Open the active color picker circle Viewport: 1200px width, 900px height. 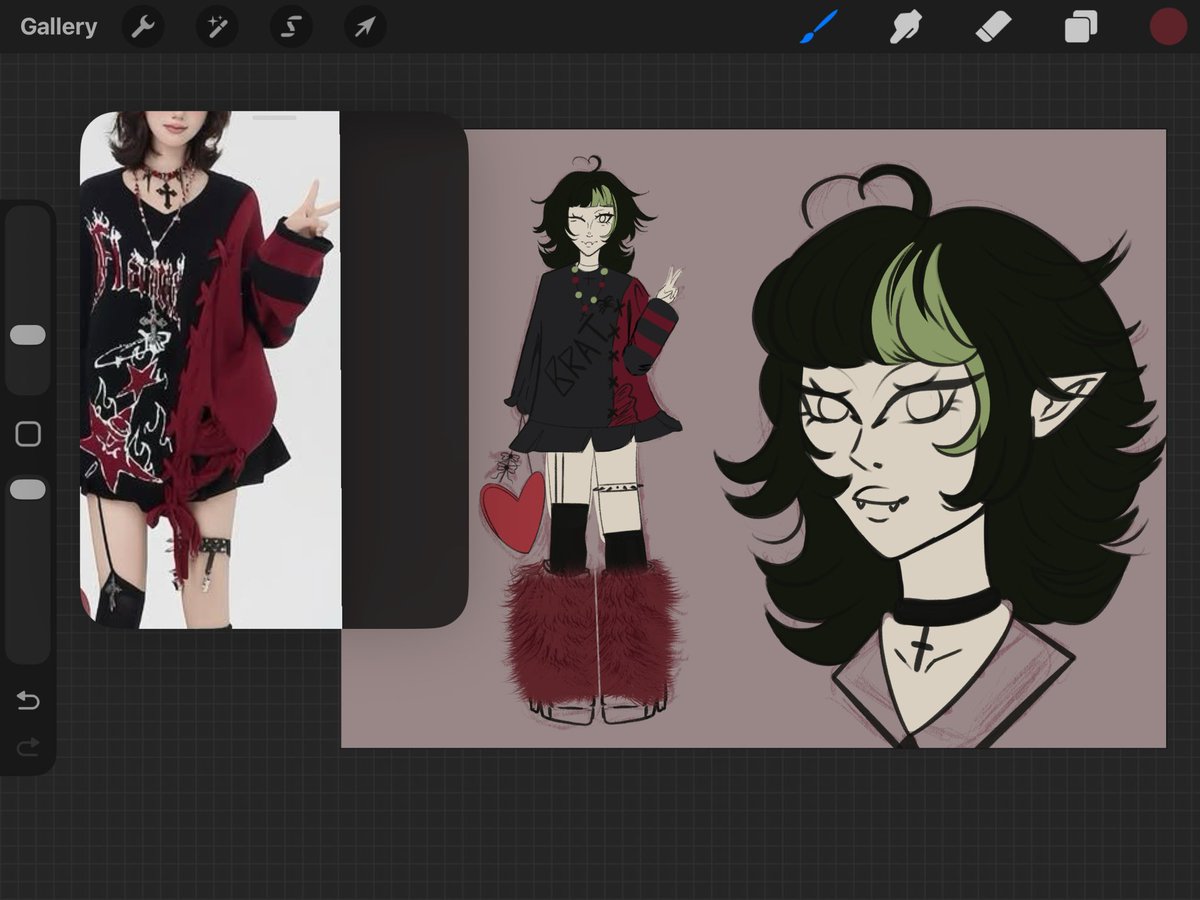click(x=1167, y=27)
